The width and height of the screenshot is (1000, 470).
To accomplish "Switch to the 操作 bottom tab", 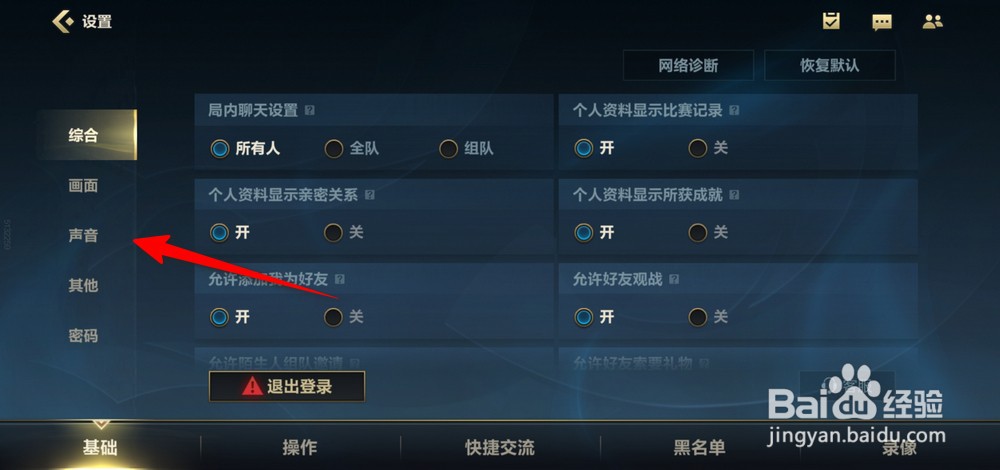I will [300, 448].
